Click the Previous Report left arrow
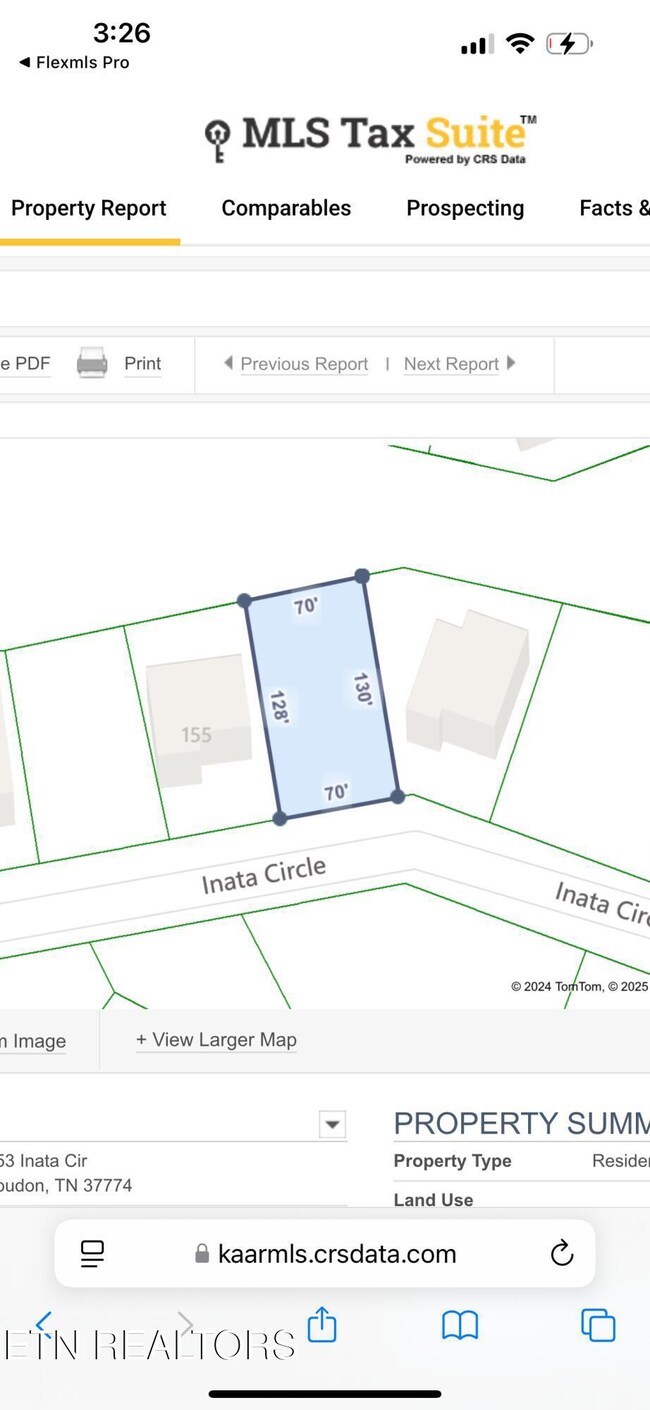 point(228,363)
